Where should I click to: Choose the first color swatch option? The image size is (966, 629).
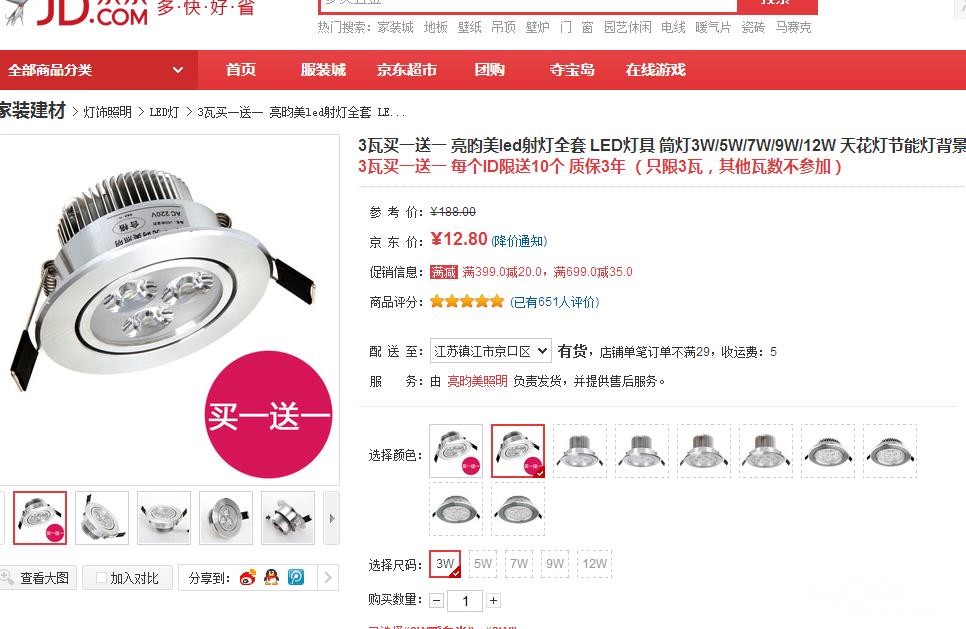coord(456,451)
